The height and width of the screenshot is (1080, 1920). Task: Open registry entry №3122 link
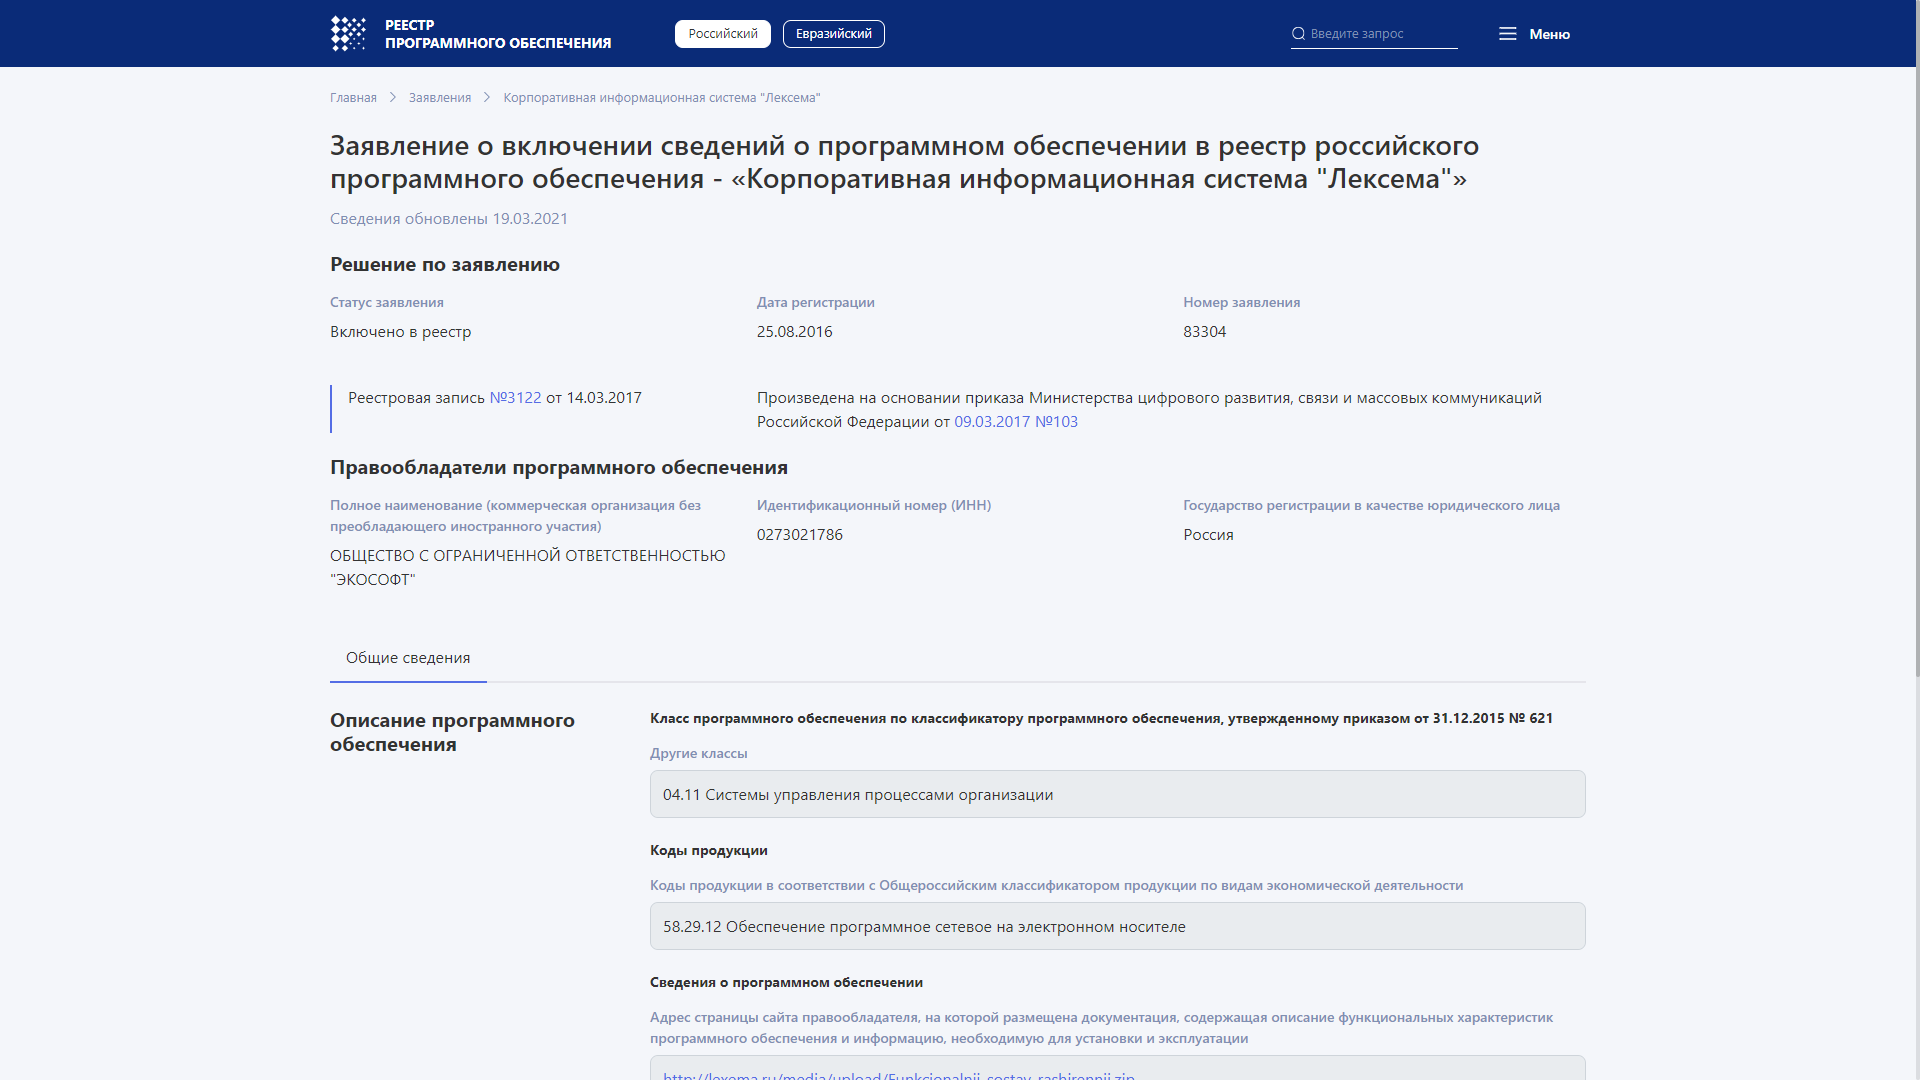coord(515,398)
